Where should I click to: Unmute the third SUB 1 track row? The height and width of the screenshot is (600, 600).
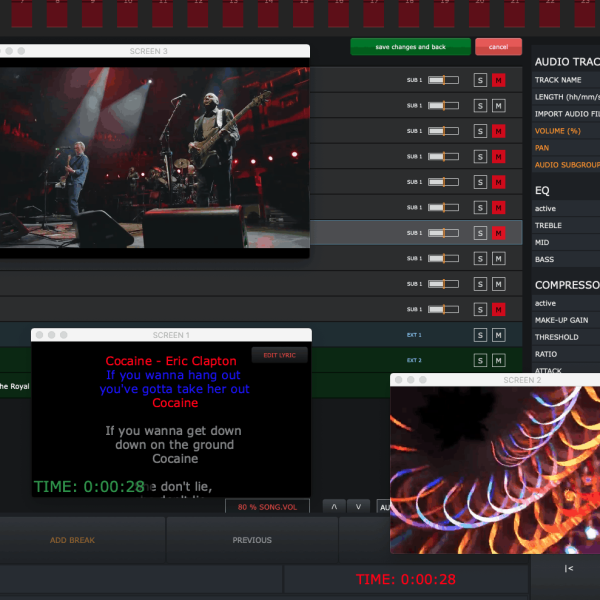(x=498, y=131)
